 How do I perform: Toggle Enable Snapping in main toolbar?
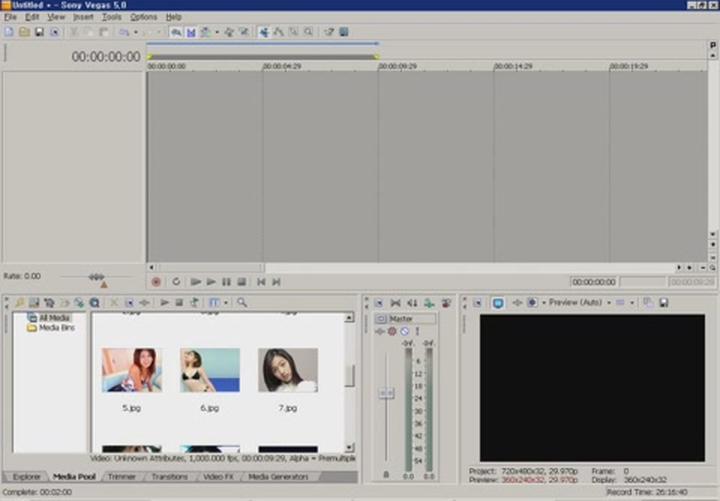tap(176, 32)
